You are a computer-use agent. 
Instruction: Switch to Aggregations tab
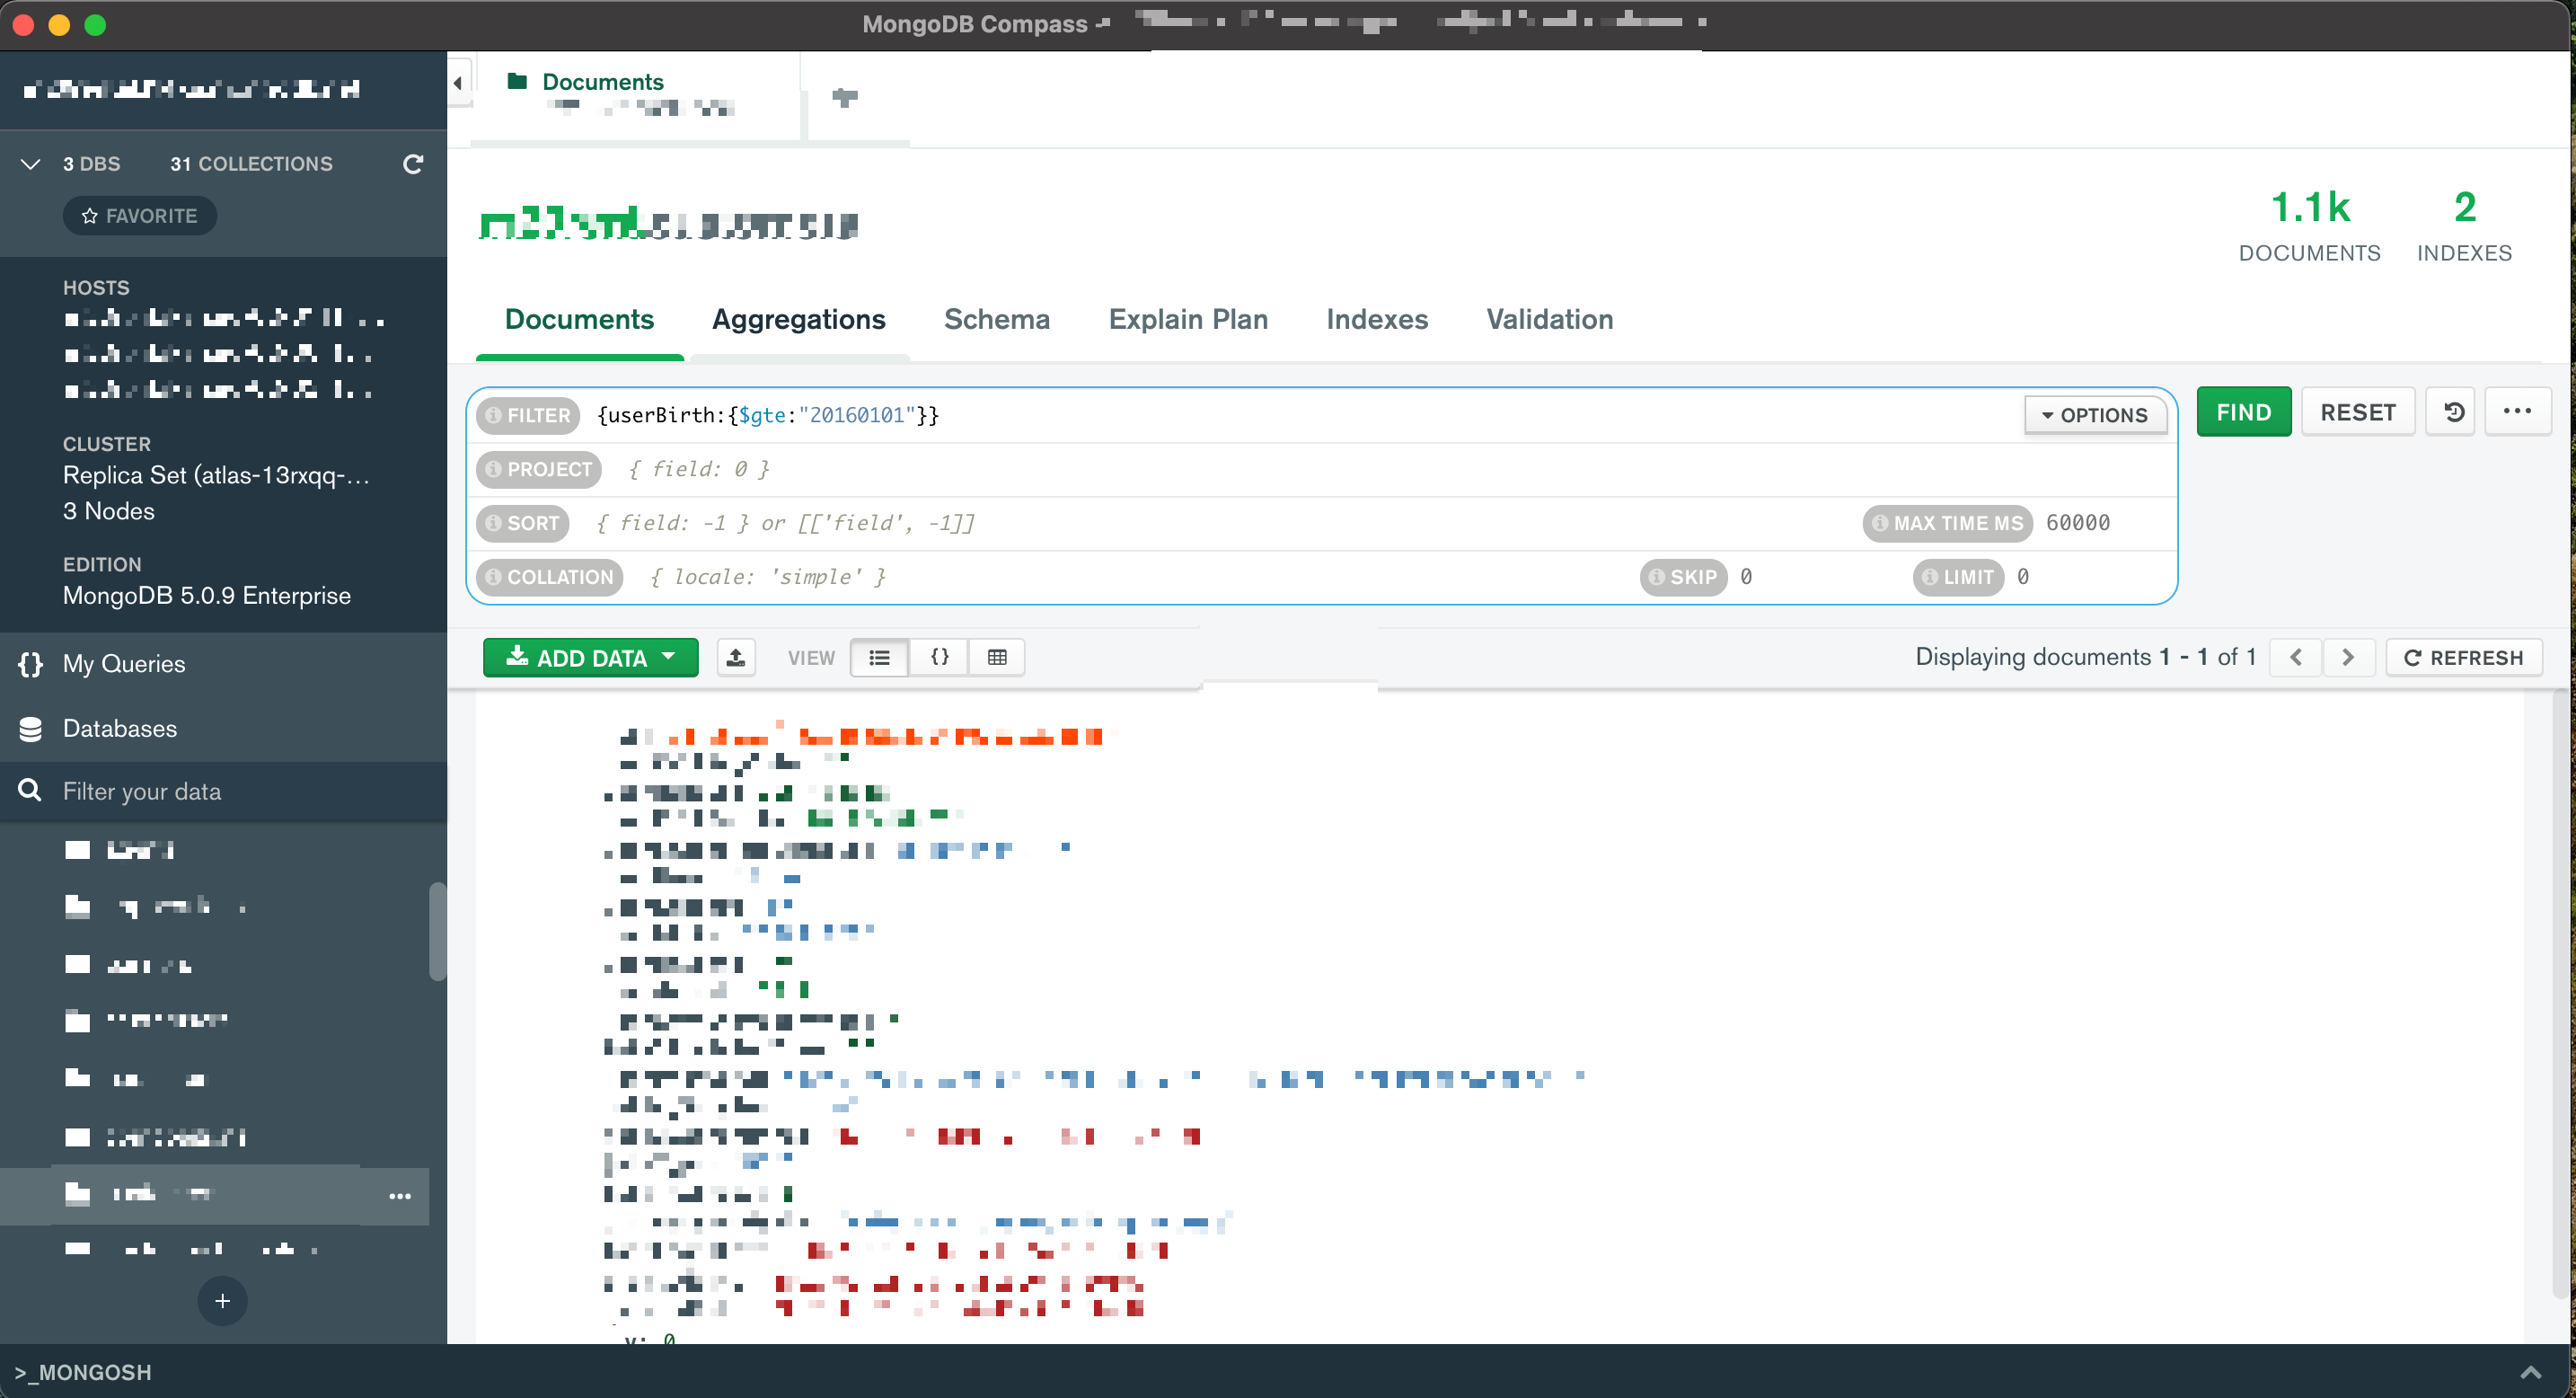798,319
